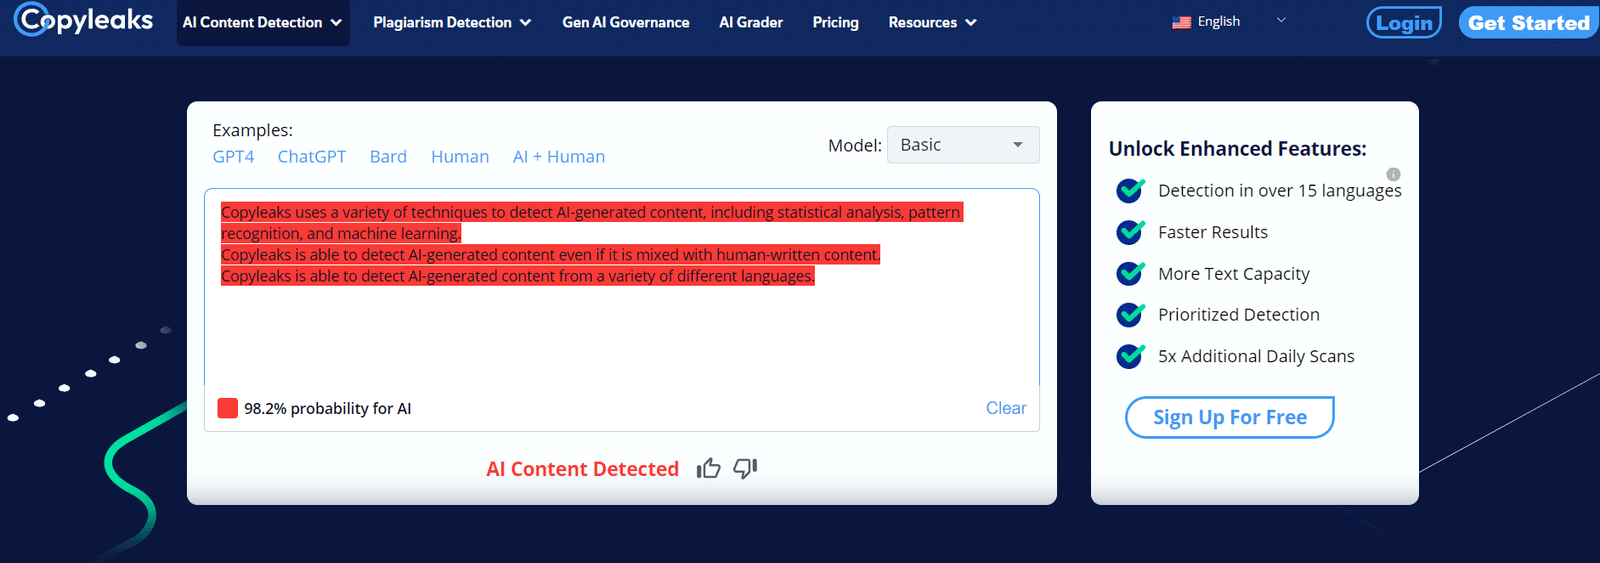Open the AI Content Detection menu
1600x563 pixels.
click(263, 22)
